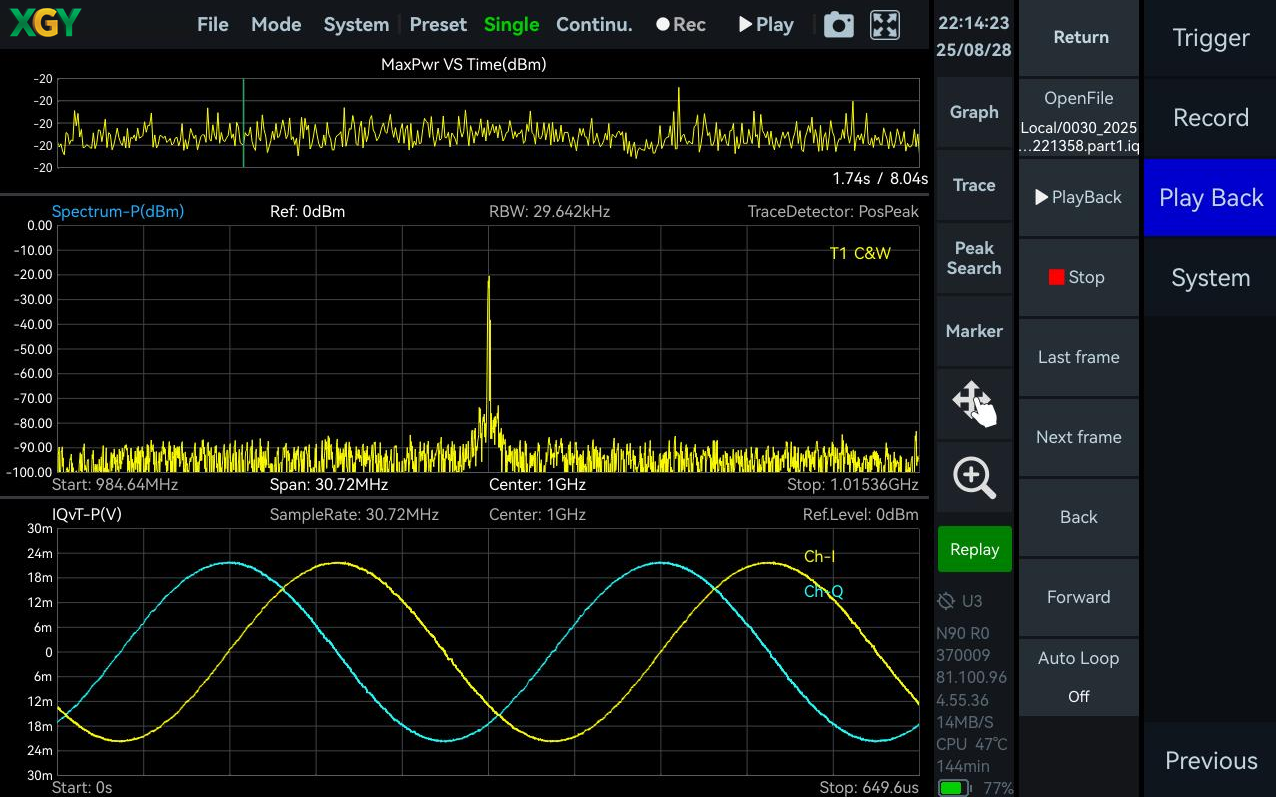Check the battery level indicator
1276x797 pixels.
point(956,788)
